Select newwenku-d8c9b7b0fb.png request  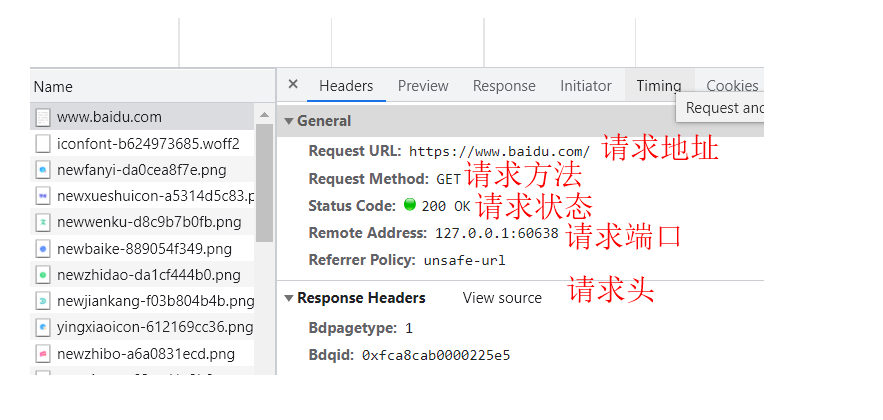(142, 222)
